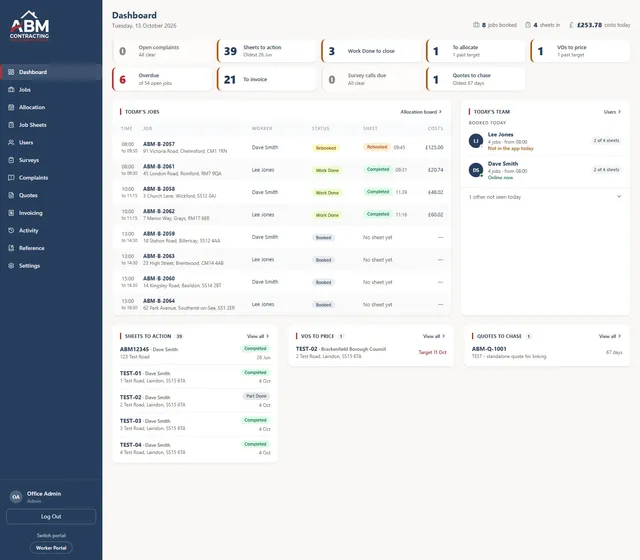Viewport: 640px width, 560px height.
Task: Open job ABM-B-2058 row
Action: coord(282,192)
